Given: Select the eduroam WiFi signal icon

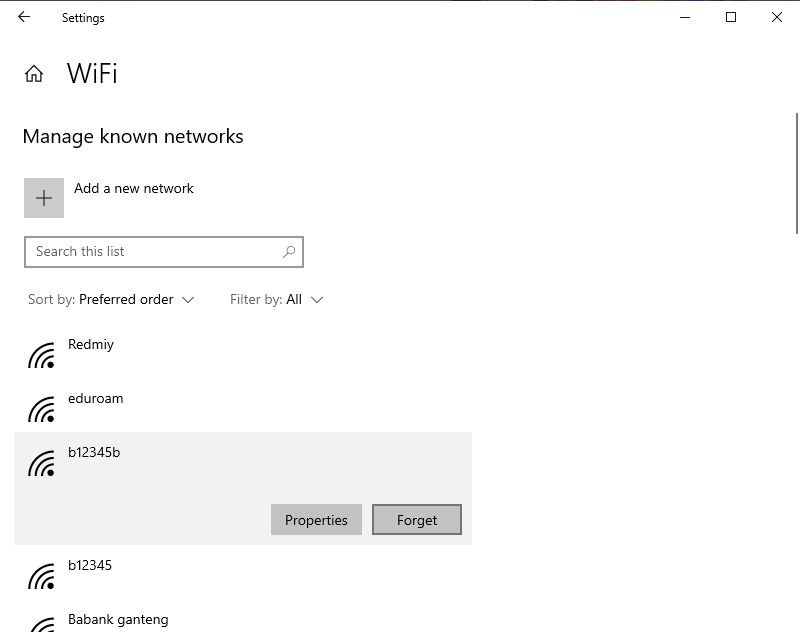Looking at the screenshot, I should (41, 409).
